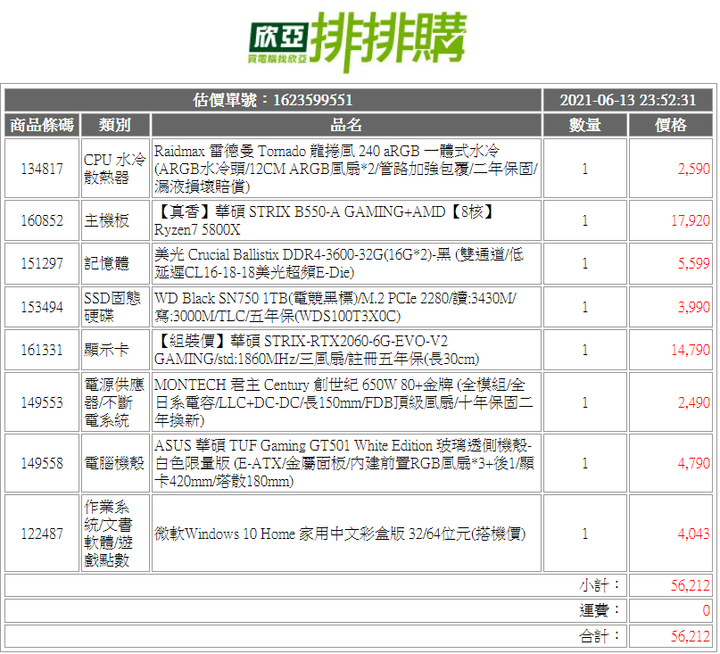Image resolution: width=720 pixels, height=654 pixels.
Task: Click the total value 56,212 beside 合計
Action: click(691, 636)
